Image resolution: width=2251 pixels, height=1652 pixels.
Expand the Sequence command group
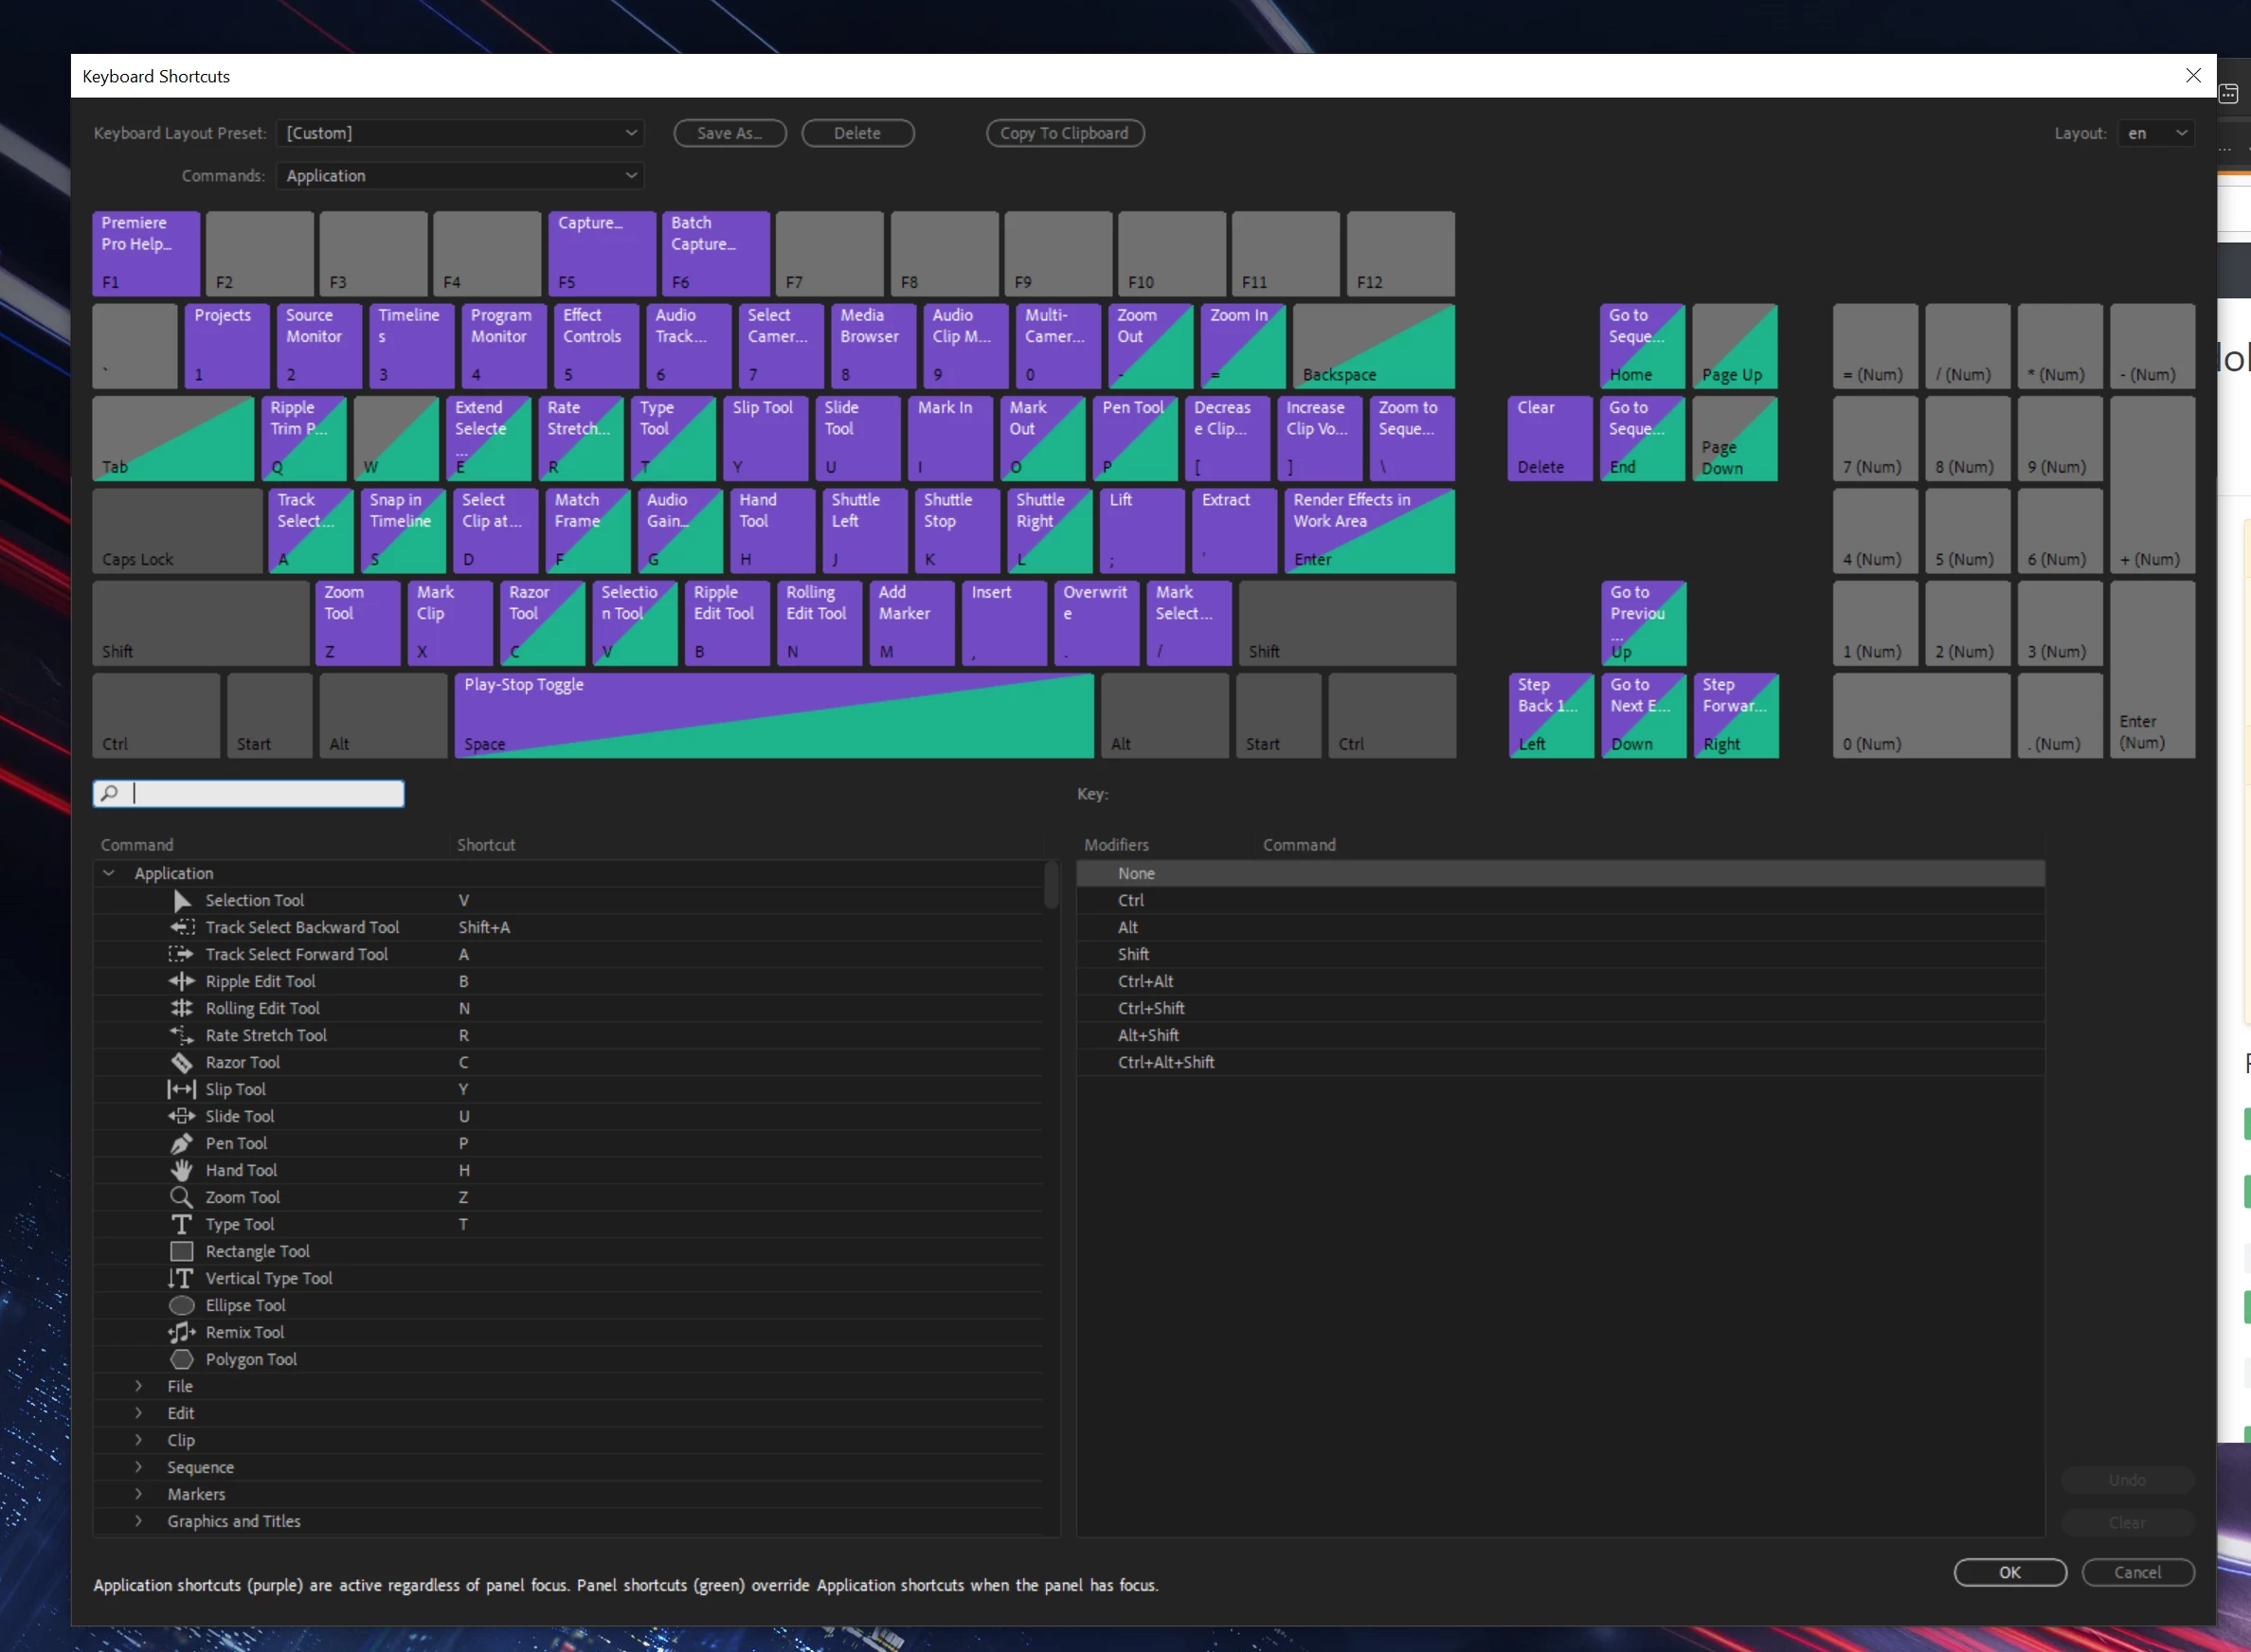pyautogui.click(x=139, y=1467)
